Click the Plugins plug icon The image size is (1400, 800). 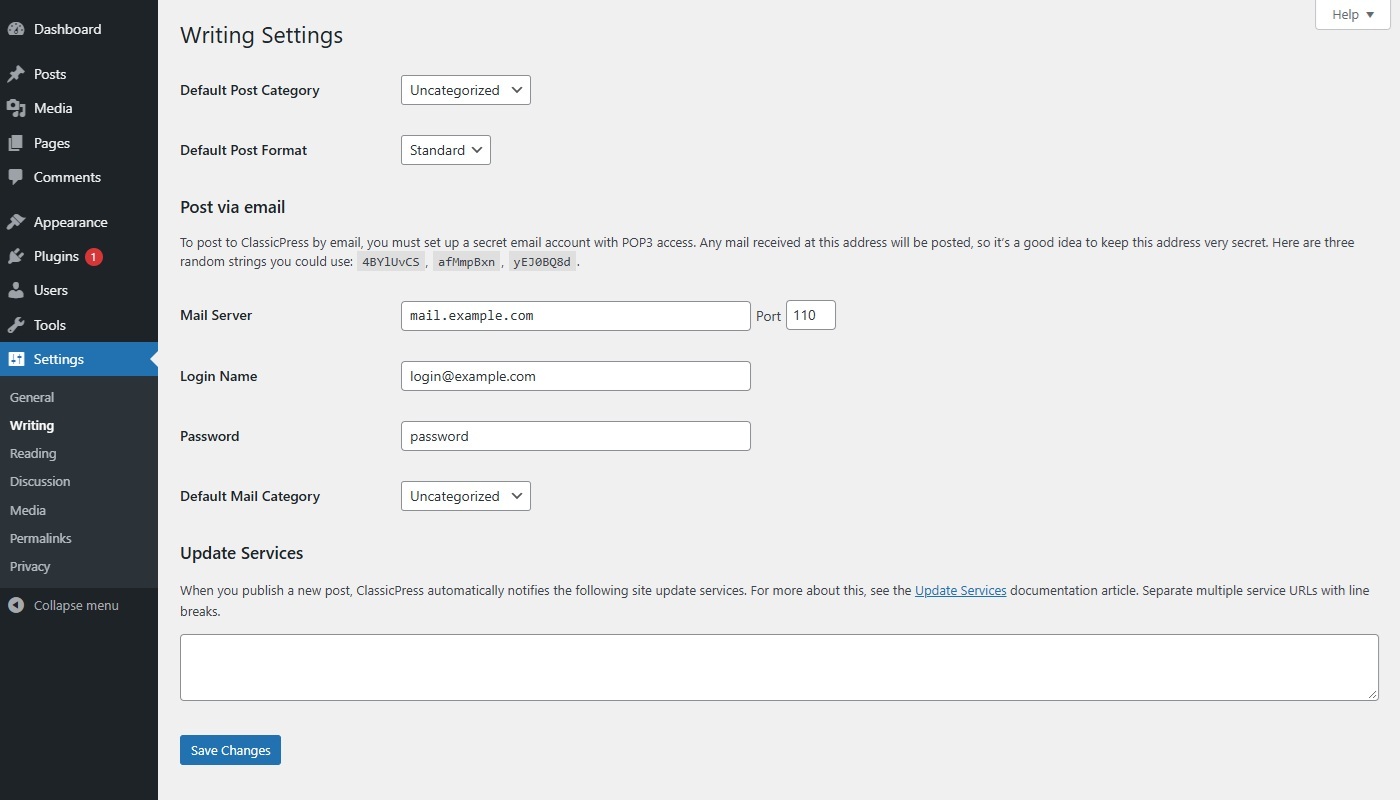click(16, 256)
